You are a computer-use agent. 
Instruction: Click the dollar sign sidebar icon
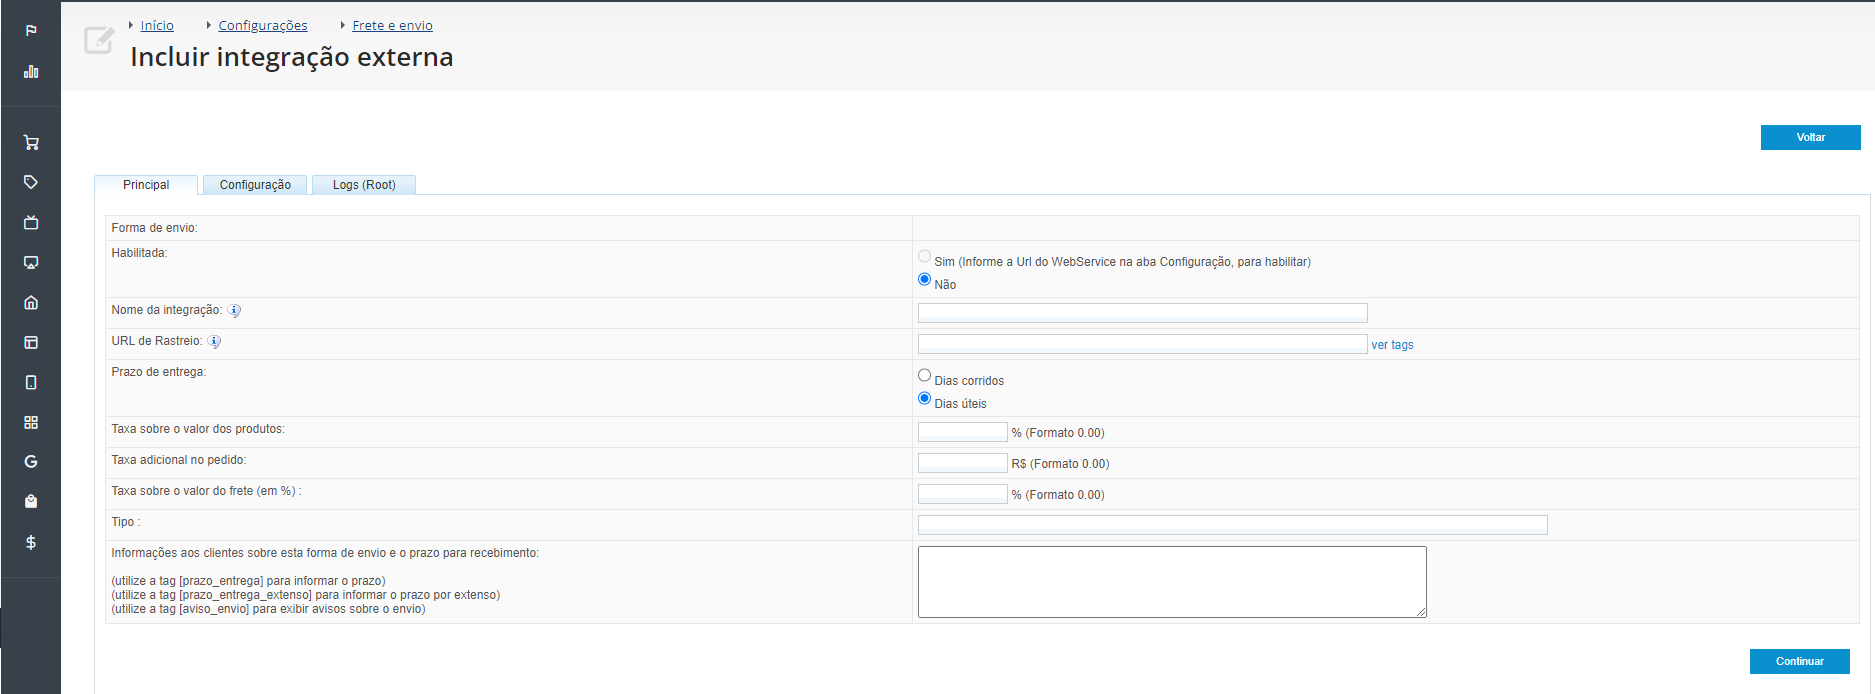31,542
